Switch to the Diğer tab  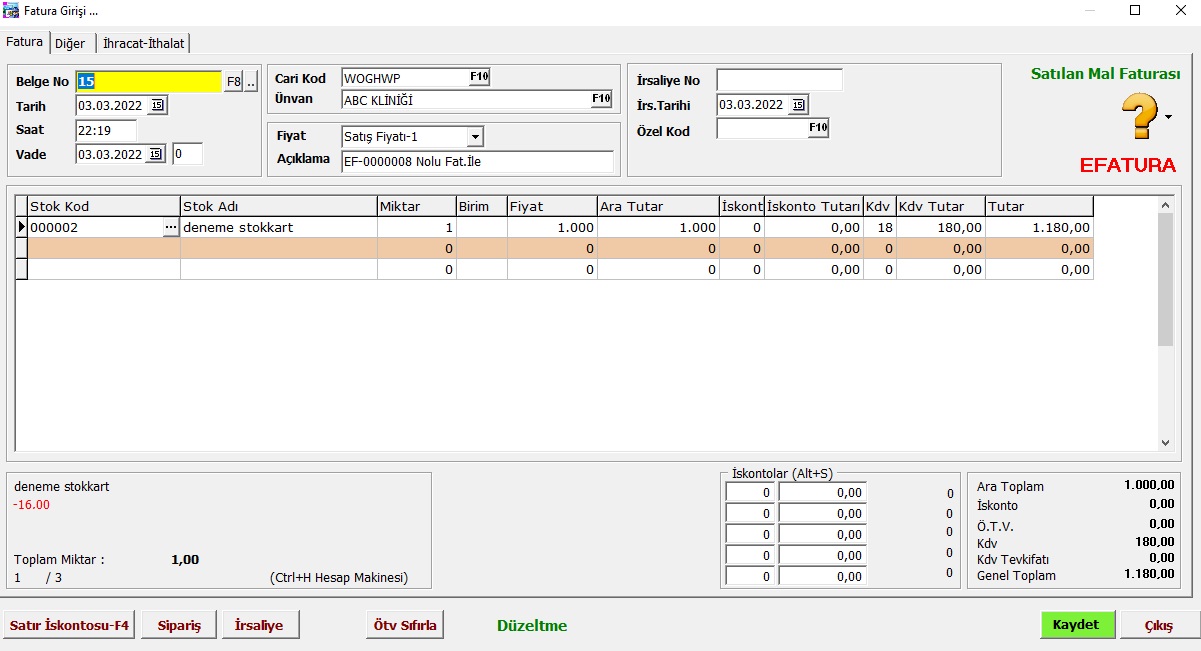[70, 43]
